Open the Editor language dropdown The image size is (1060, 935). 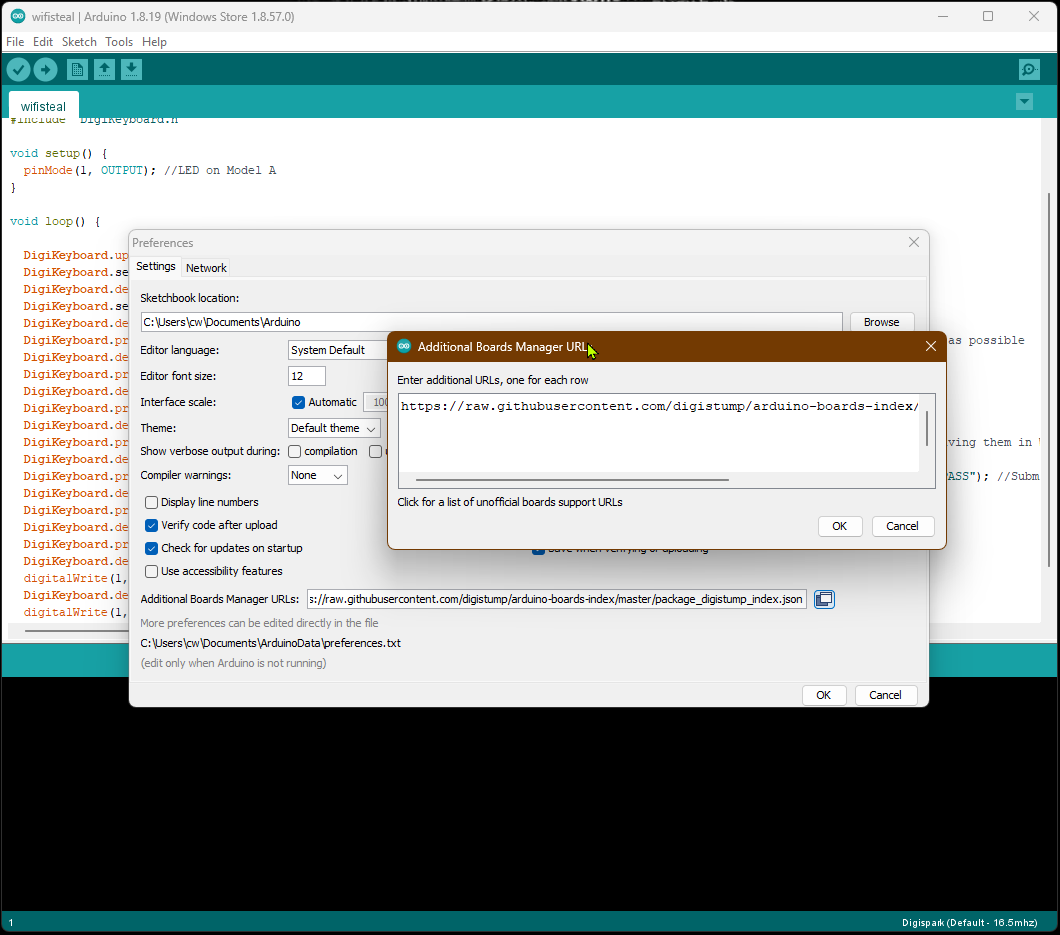[337, 350]
